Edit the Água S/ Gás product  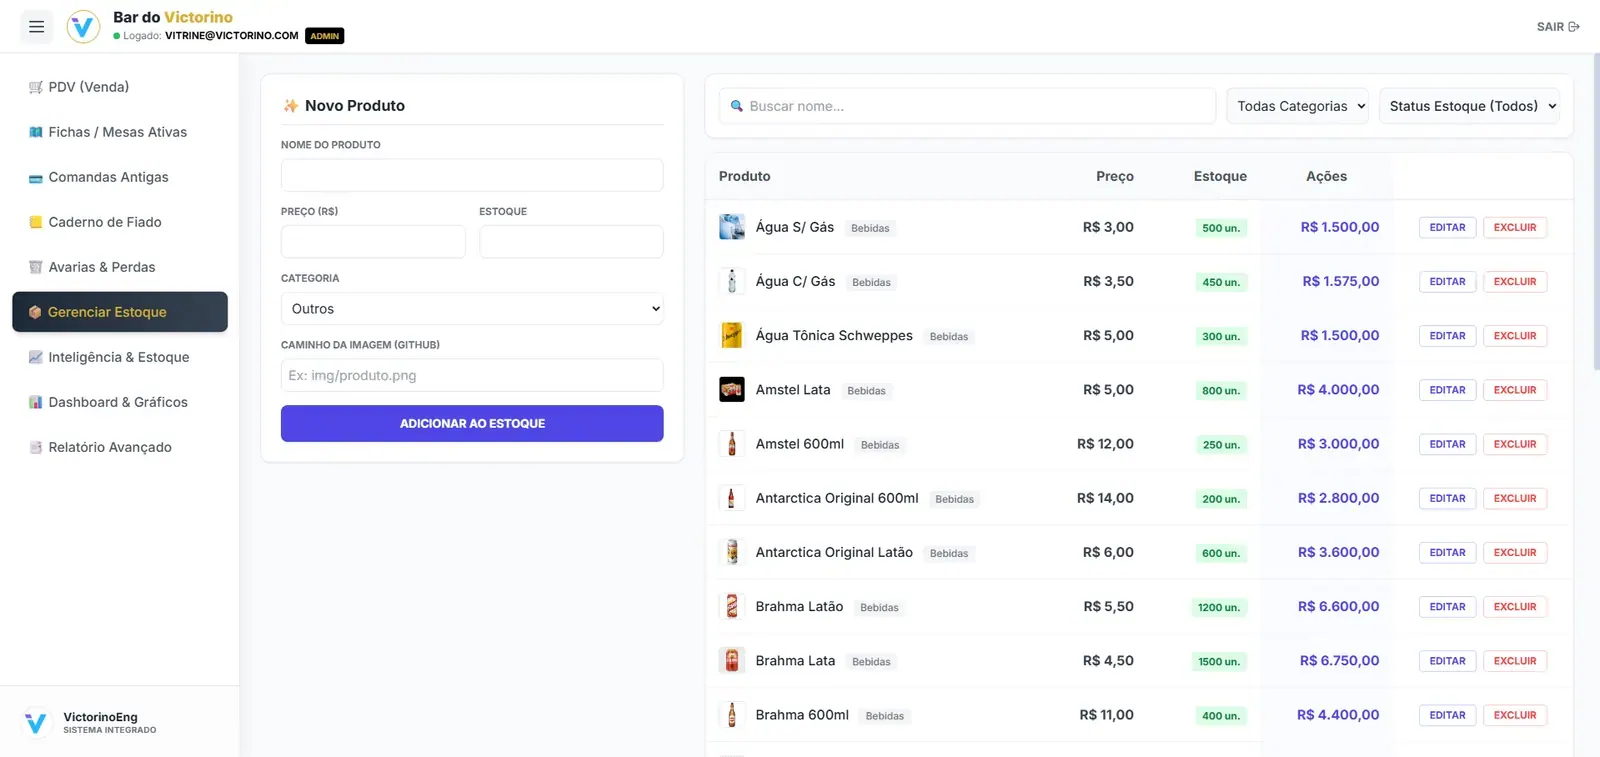[1447, 227]
